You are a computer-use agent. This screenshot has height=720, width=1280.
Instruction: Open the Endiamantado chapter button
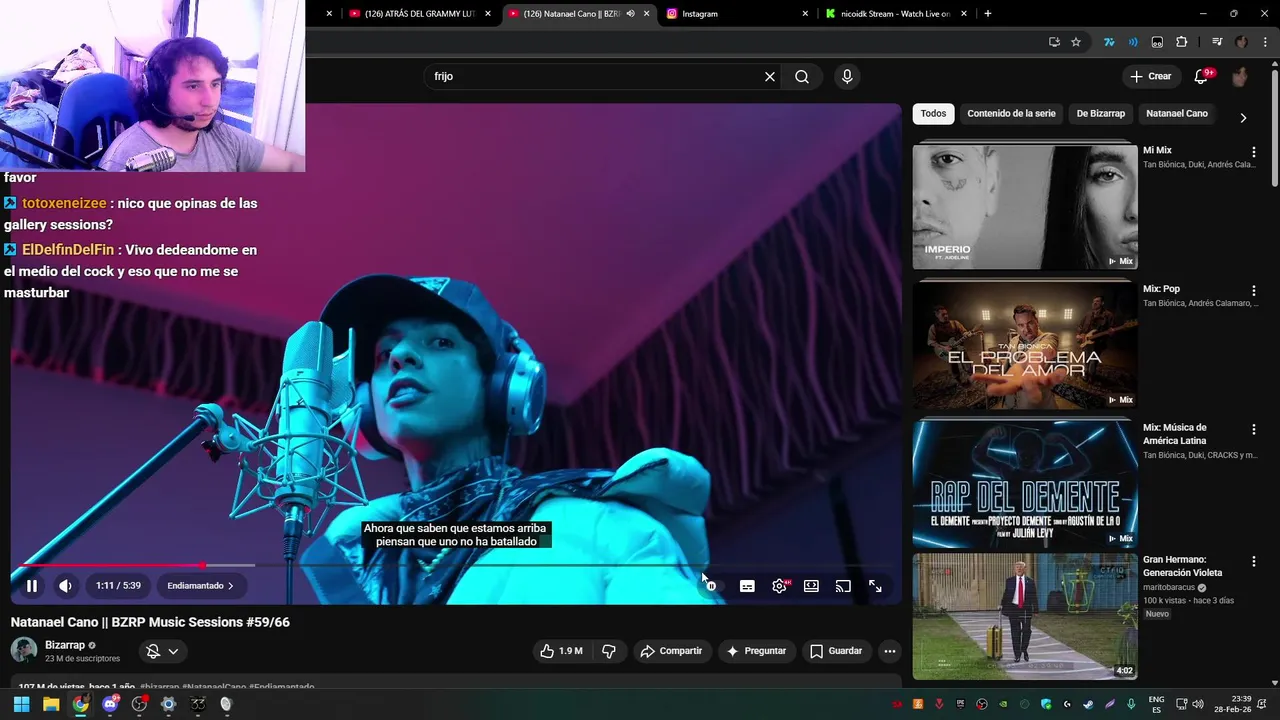pos(200,586)
